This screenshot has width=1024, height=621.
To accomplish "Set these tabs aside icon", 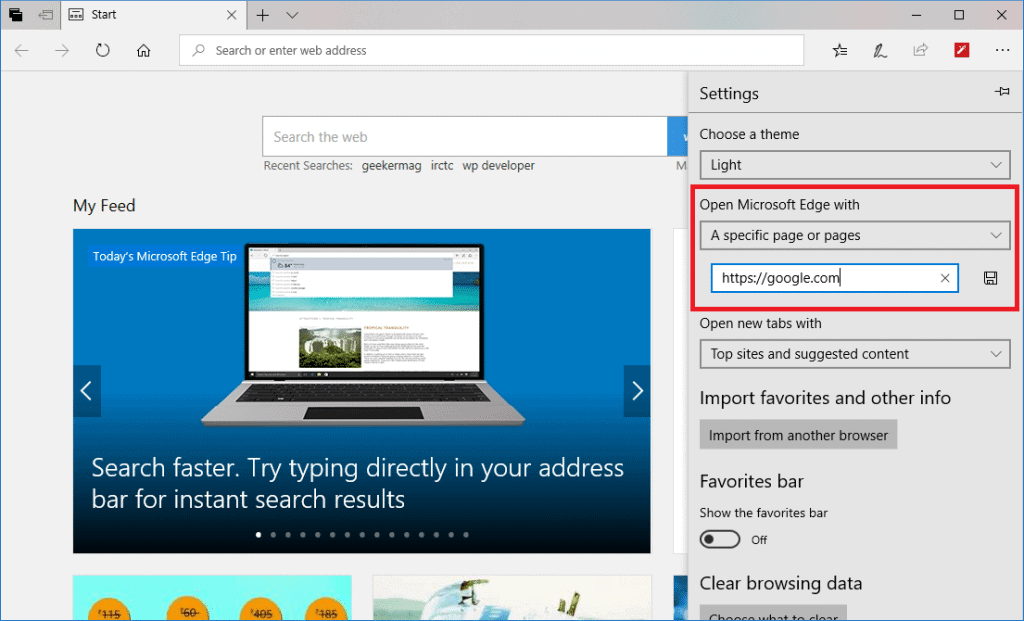I will [x=46, y=15].
